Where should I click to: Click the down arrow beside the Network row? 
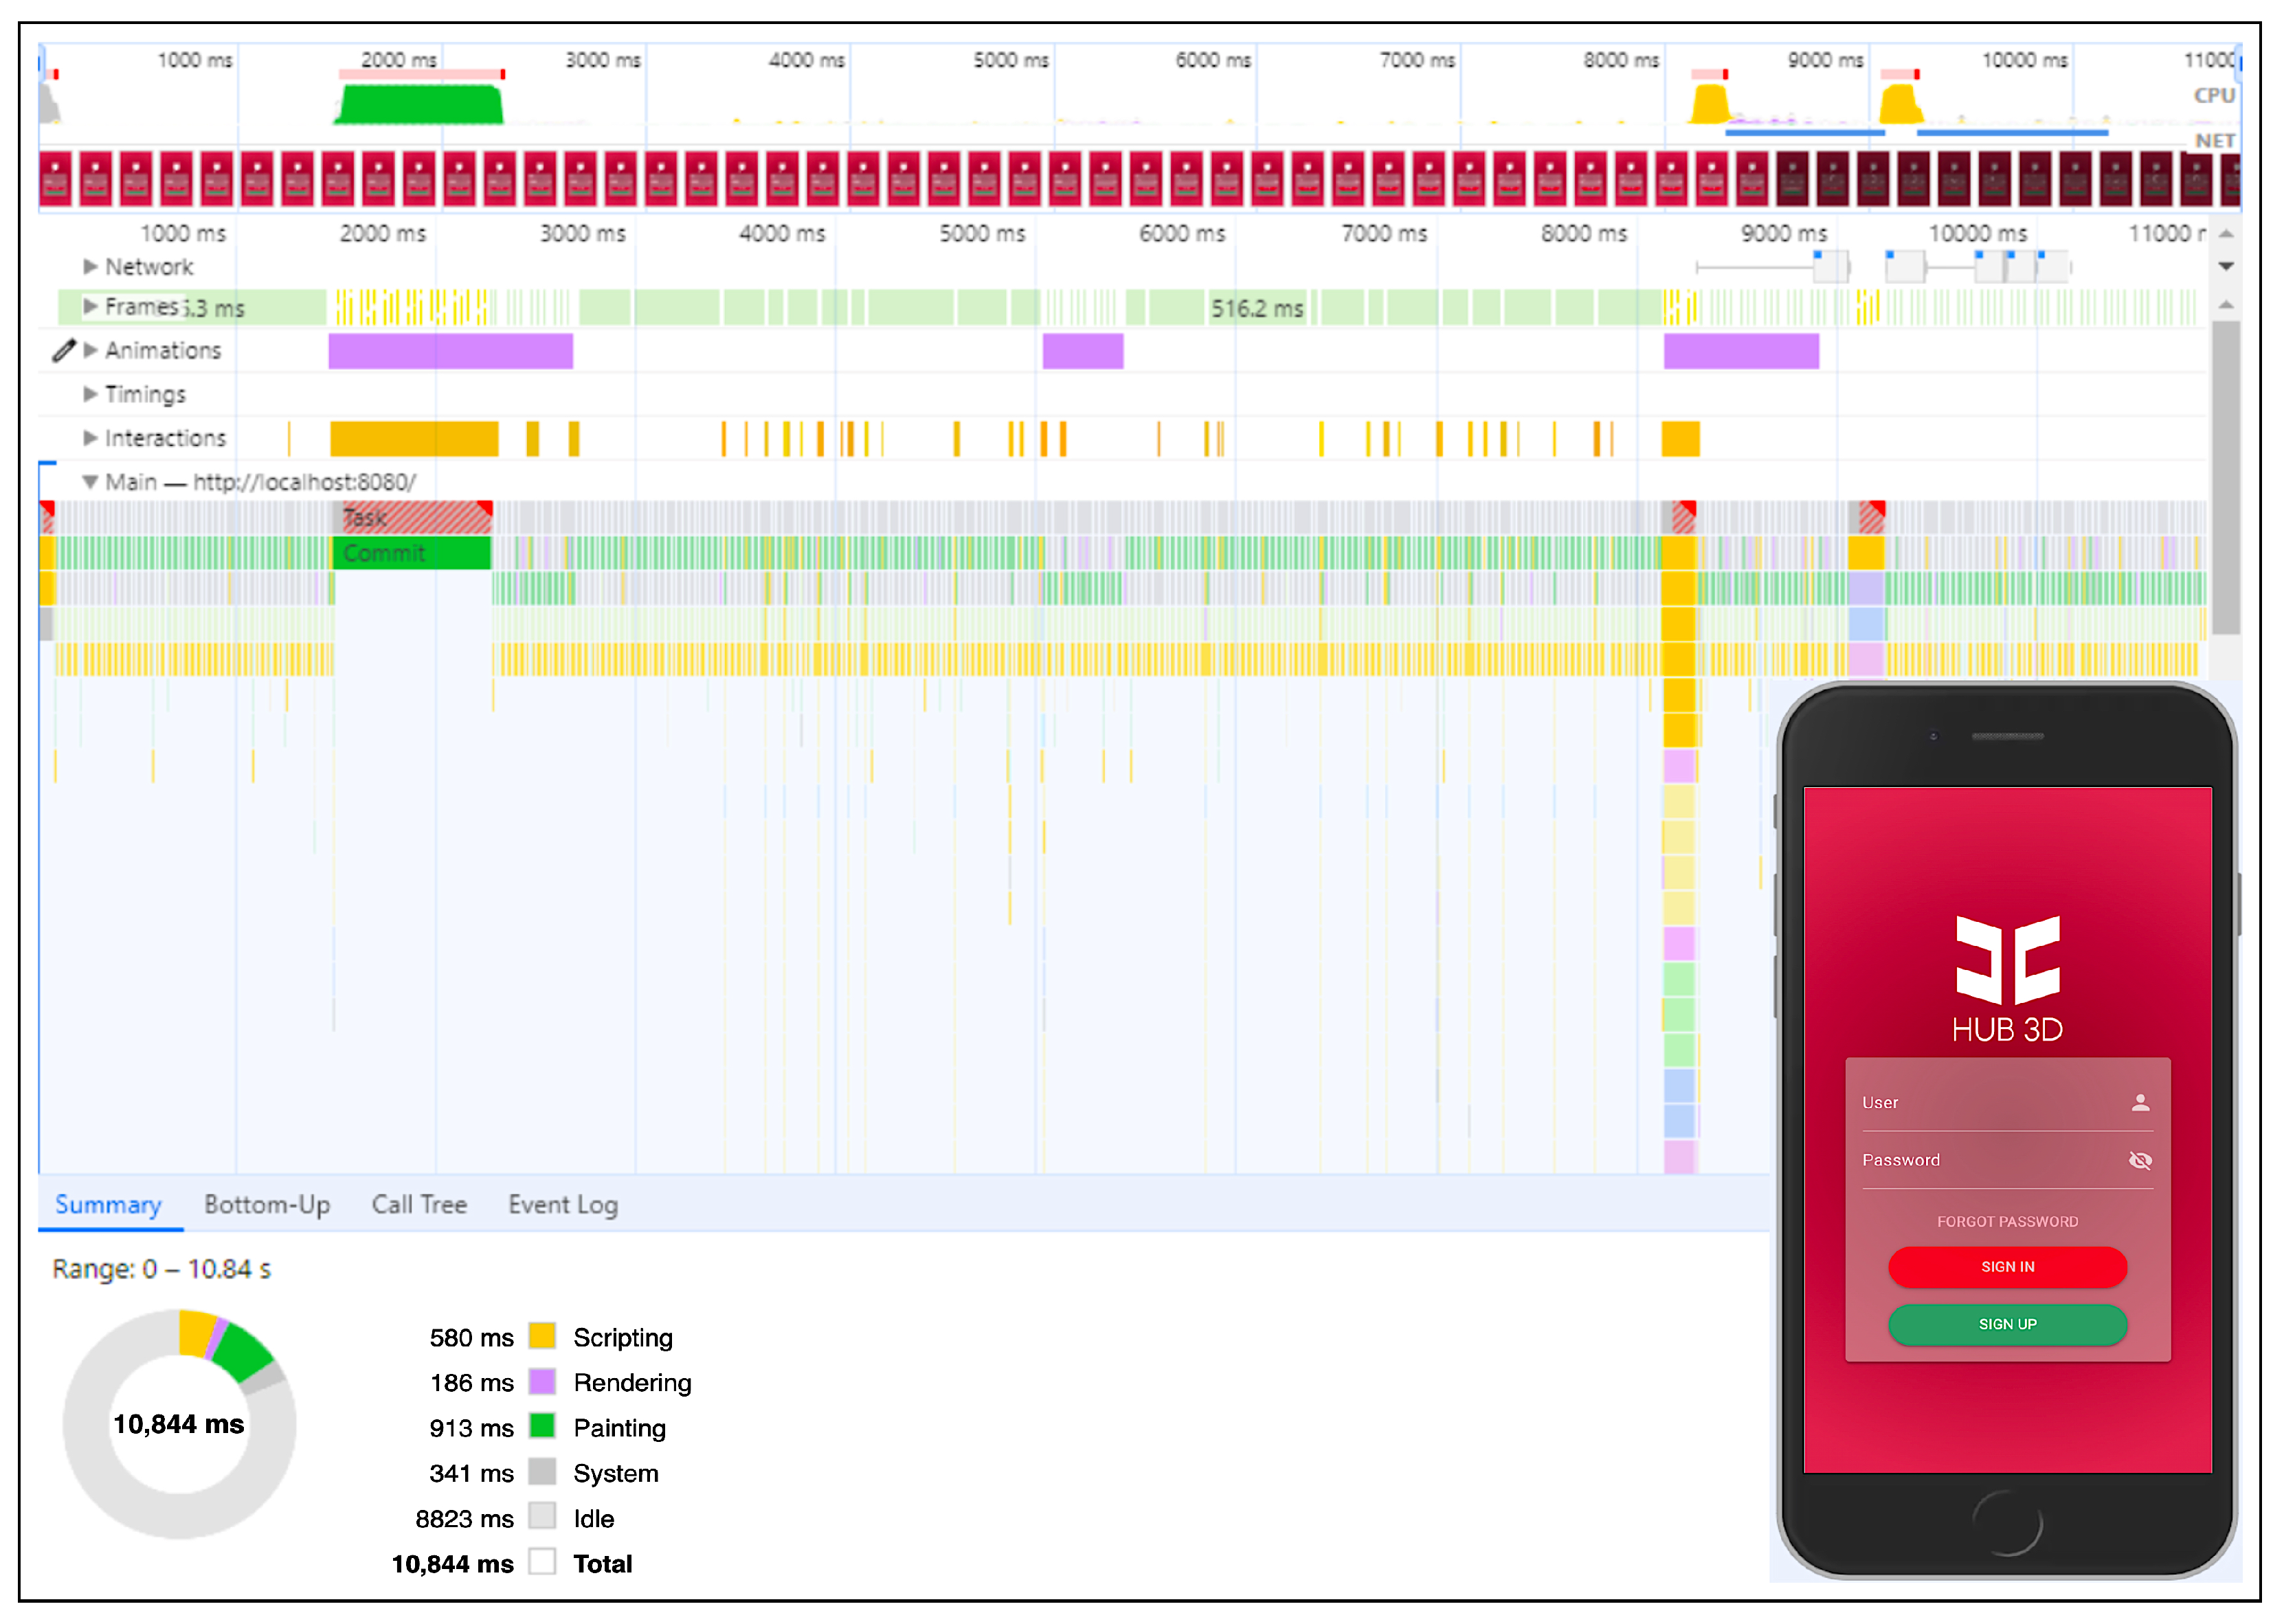click(x=2226, y=266)
